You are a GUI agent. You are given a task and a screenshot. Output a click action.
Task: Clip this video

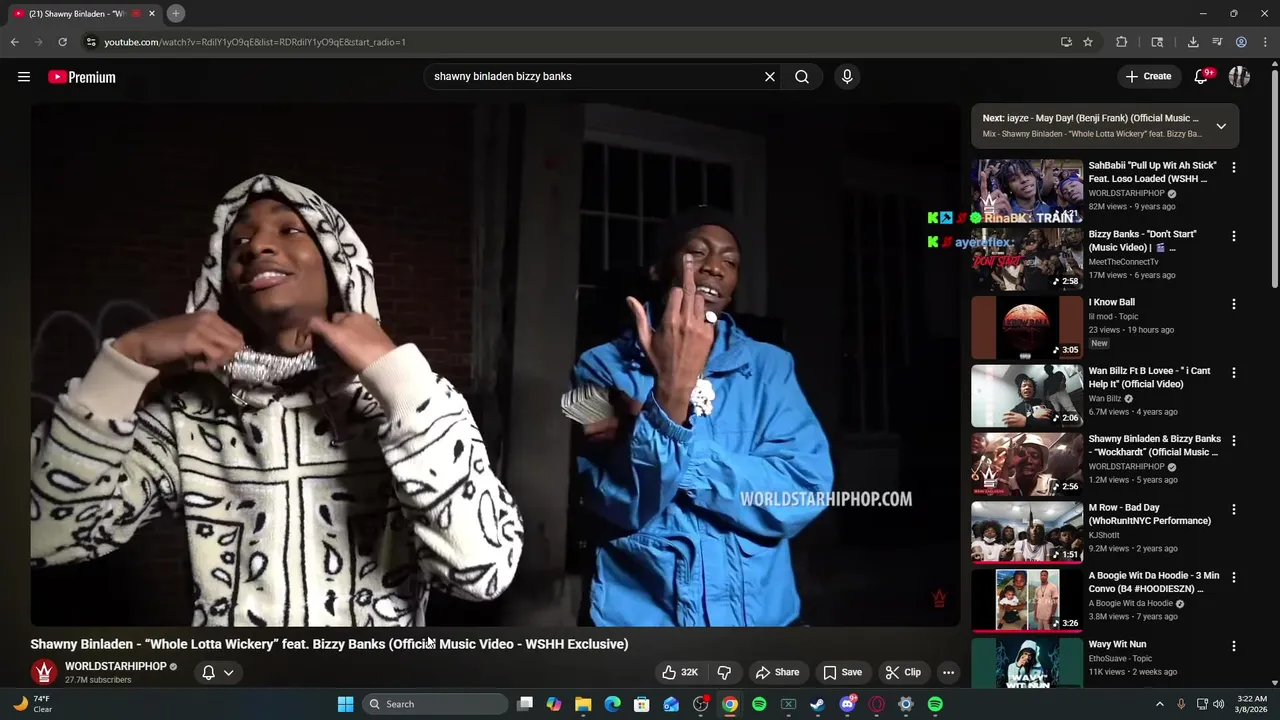903,672
